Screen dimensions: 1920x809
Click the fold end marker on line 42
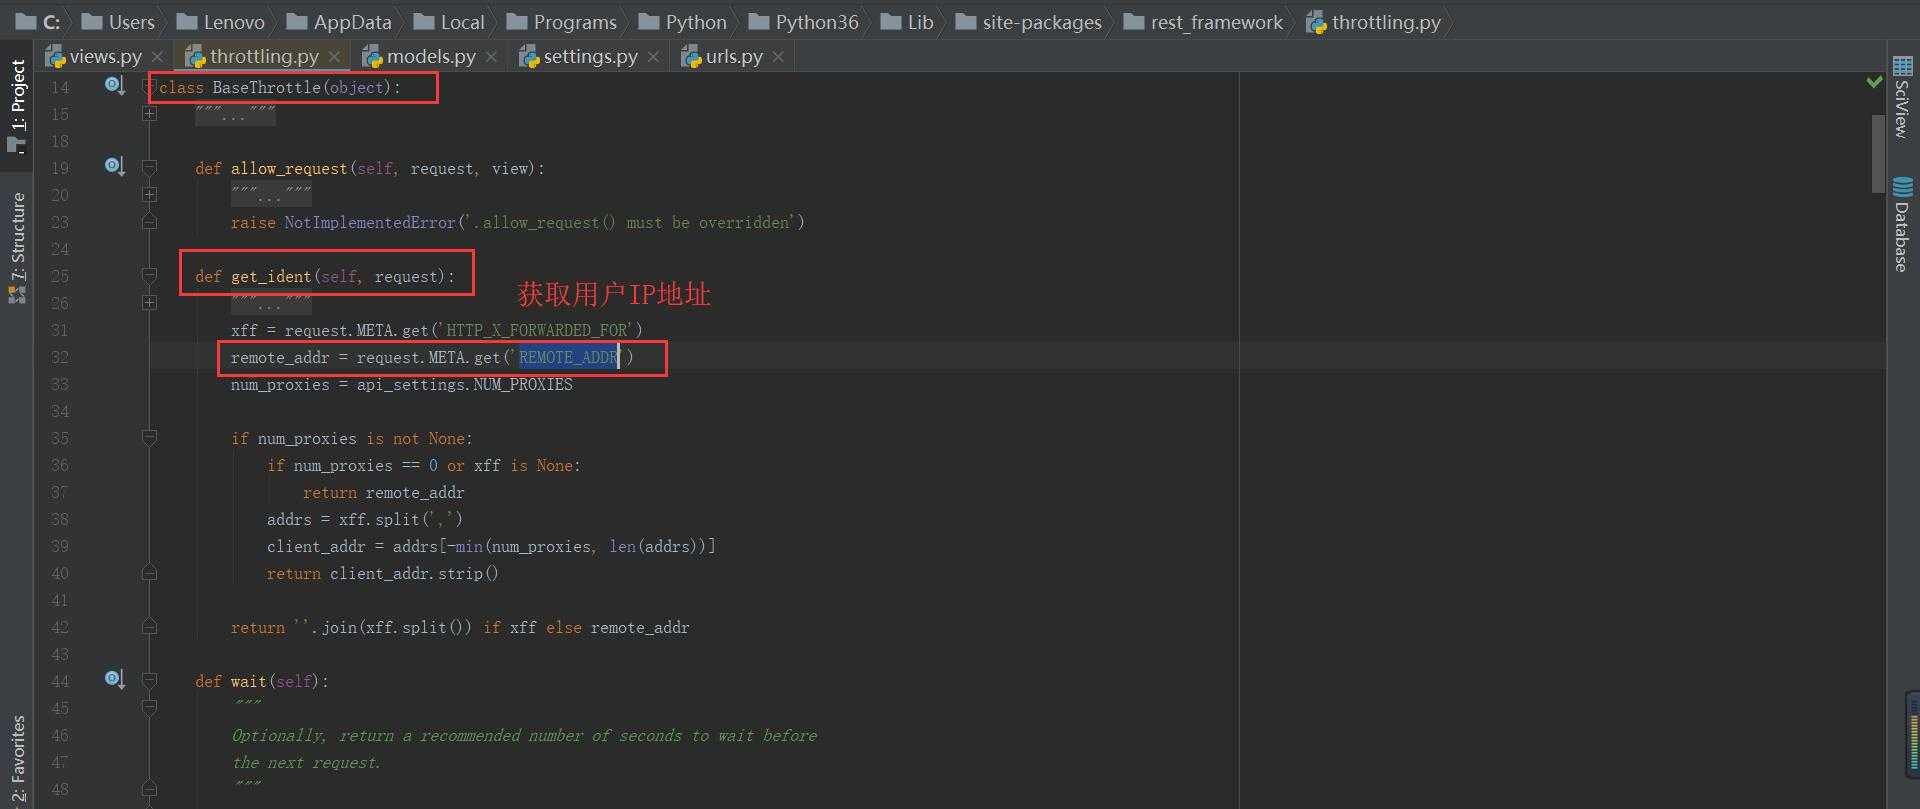click(x=149, y=626)
